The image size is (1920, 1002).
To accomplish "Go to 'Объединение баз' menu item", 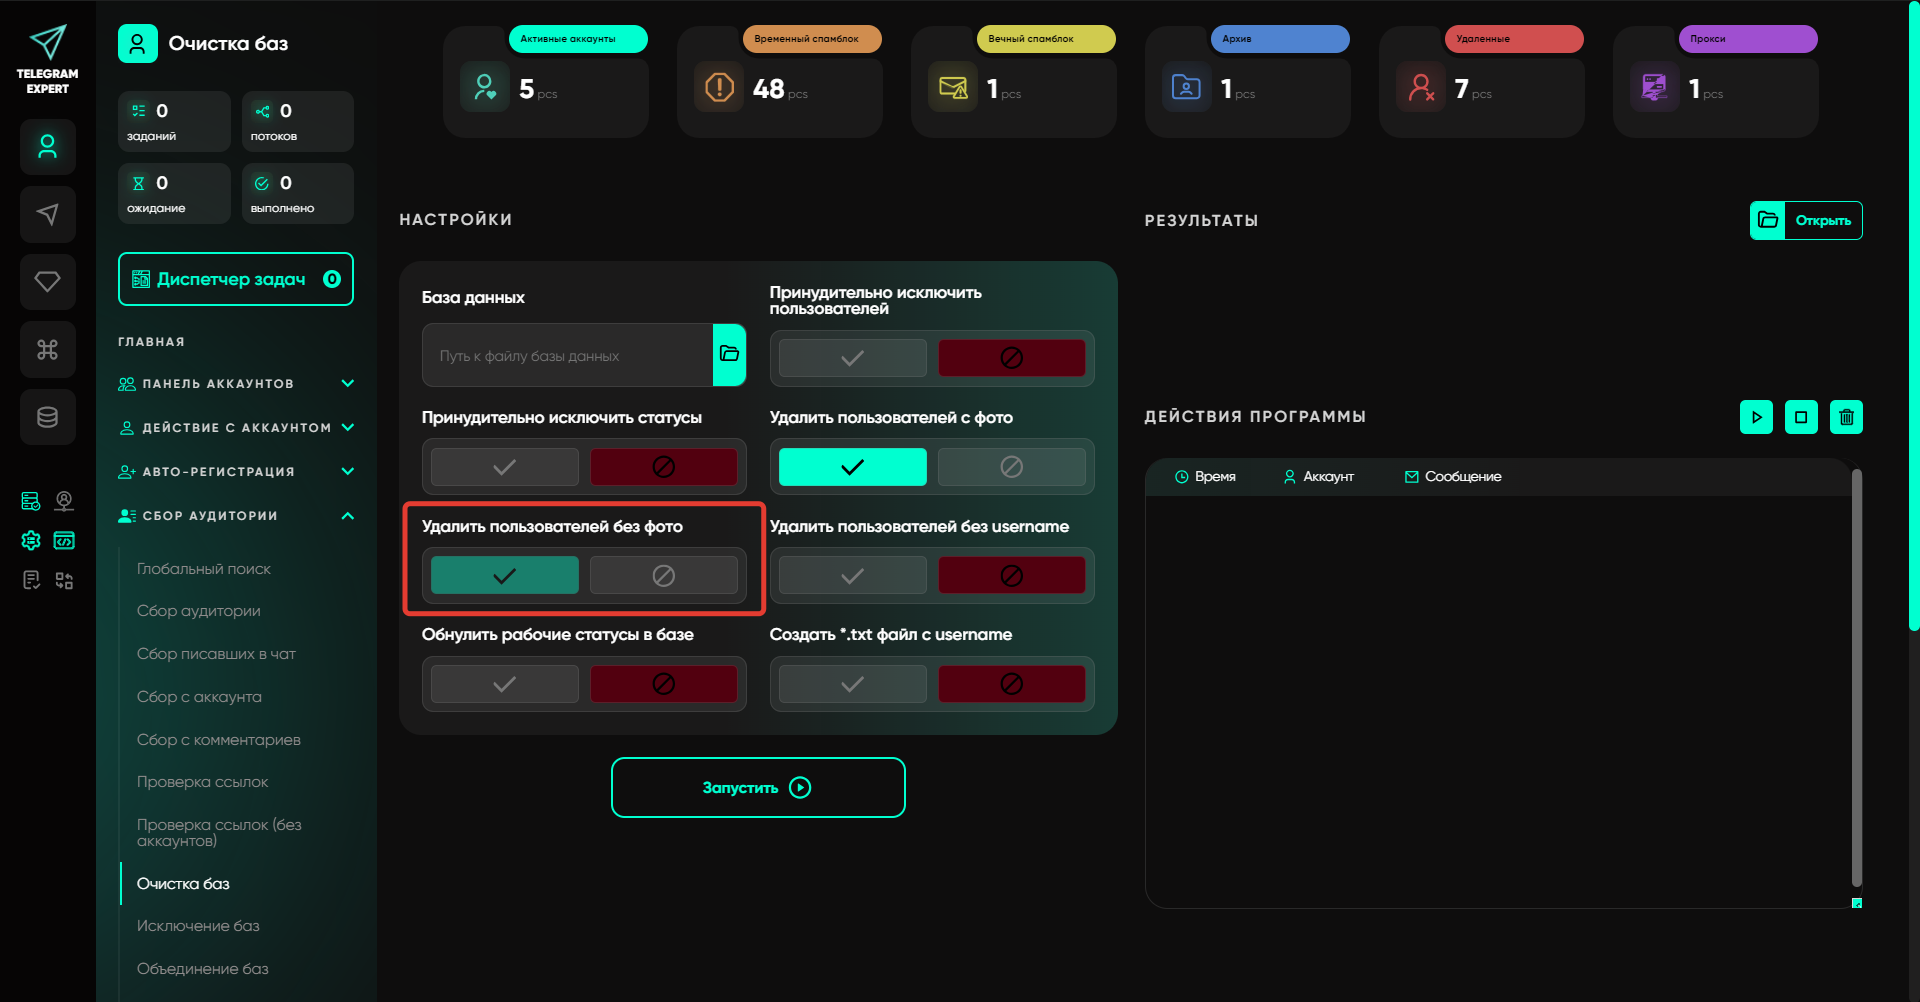I will click(203, 969).
